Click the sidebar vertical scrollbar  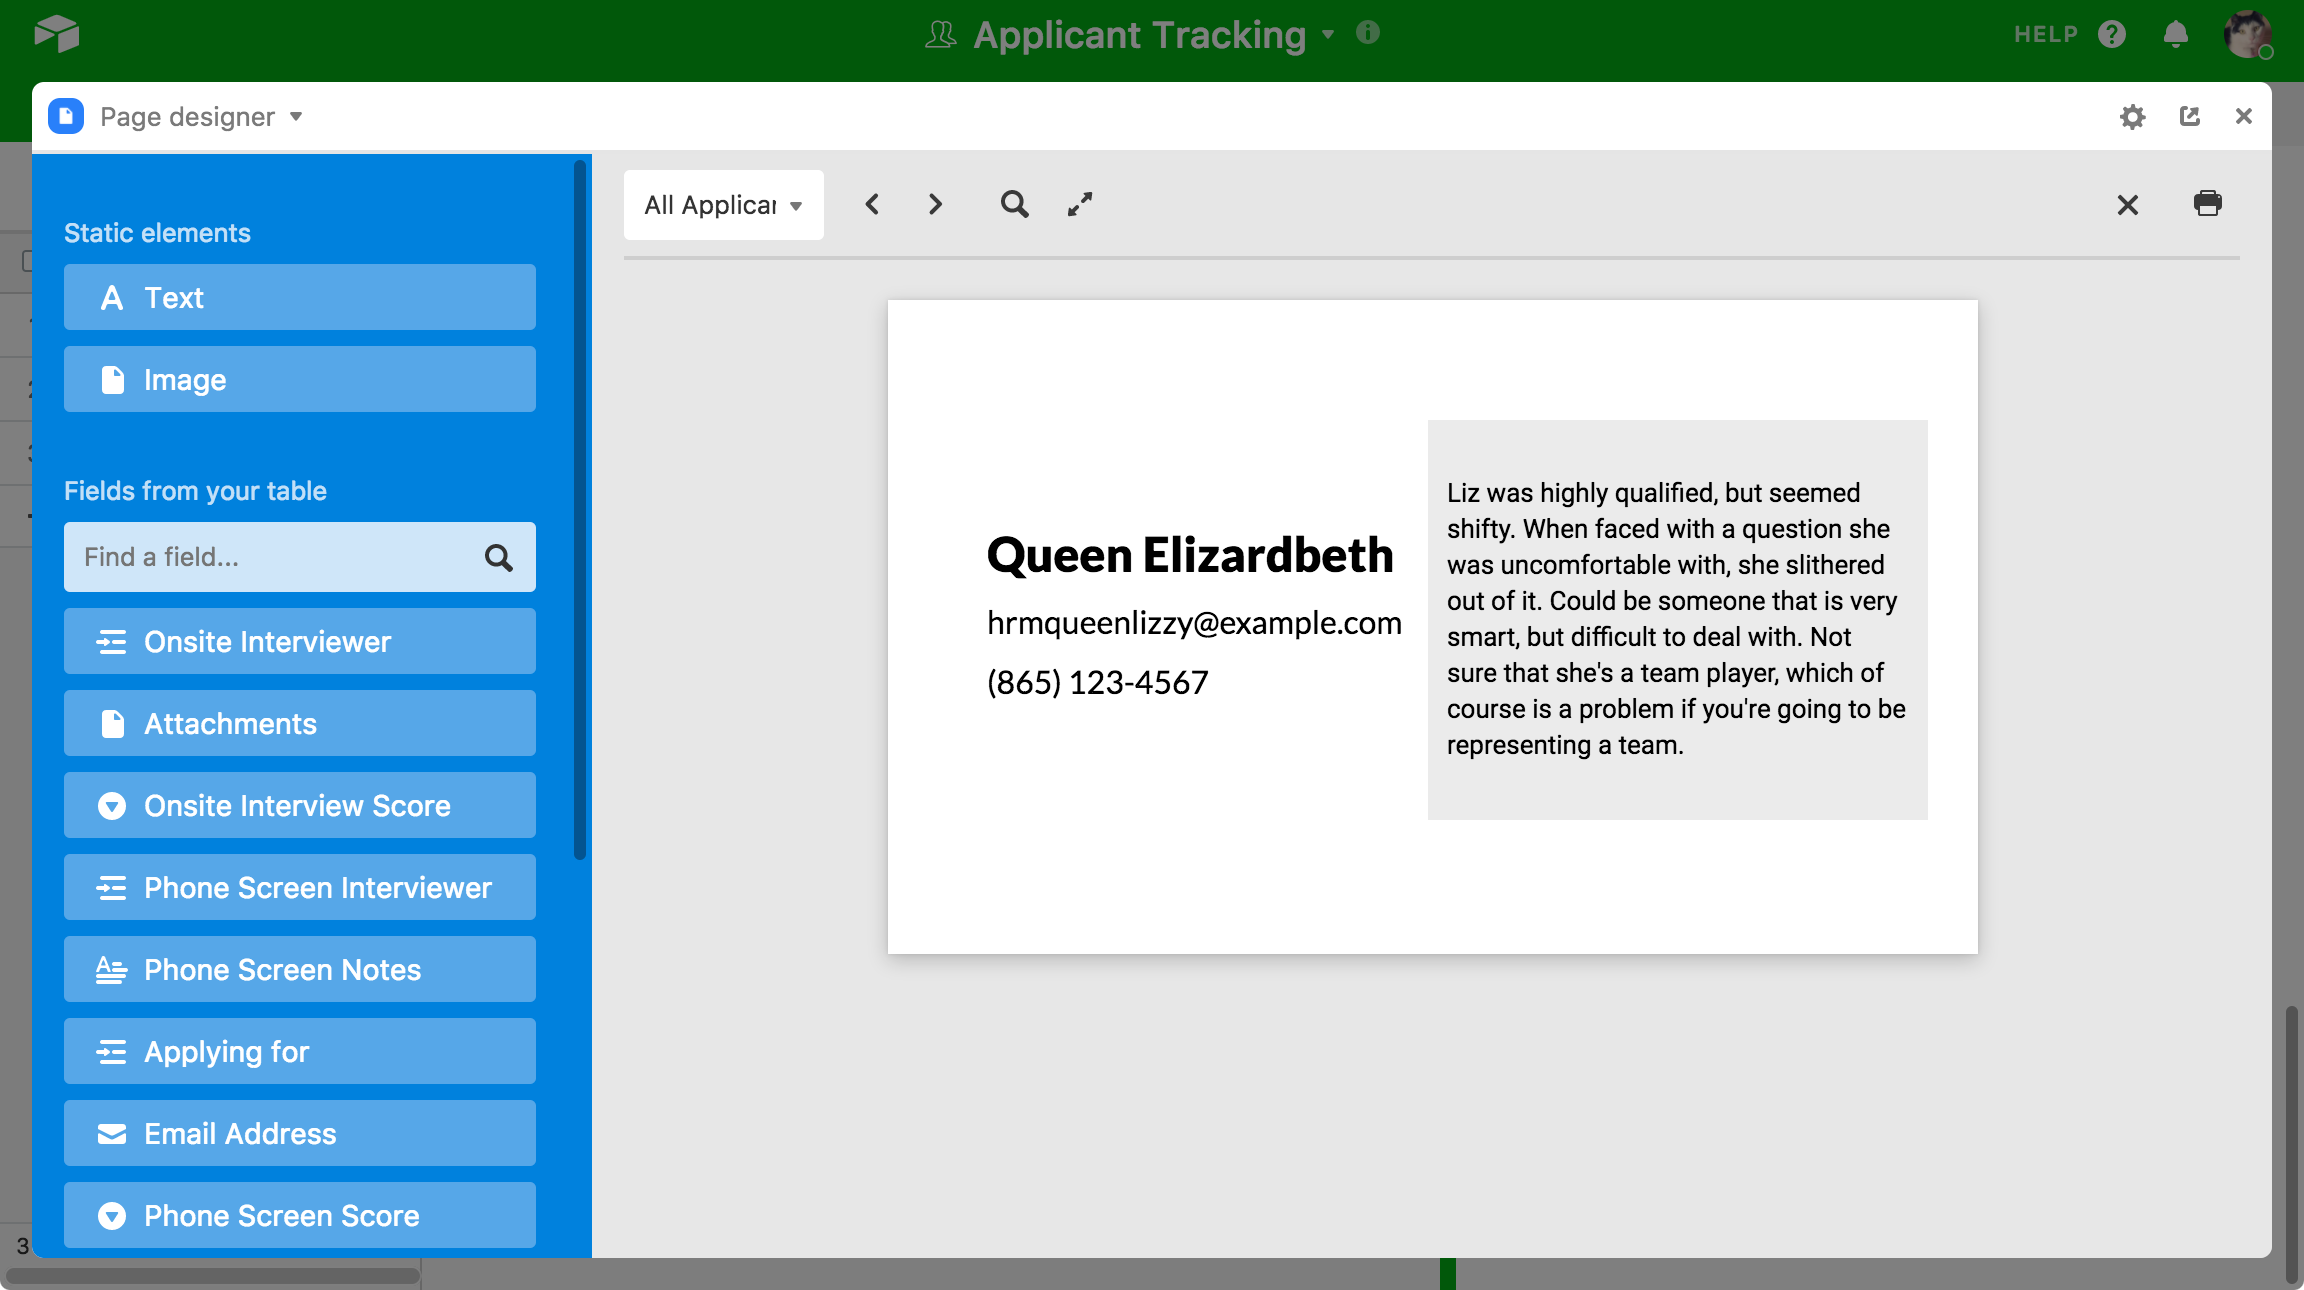(x=580, y=510)
